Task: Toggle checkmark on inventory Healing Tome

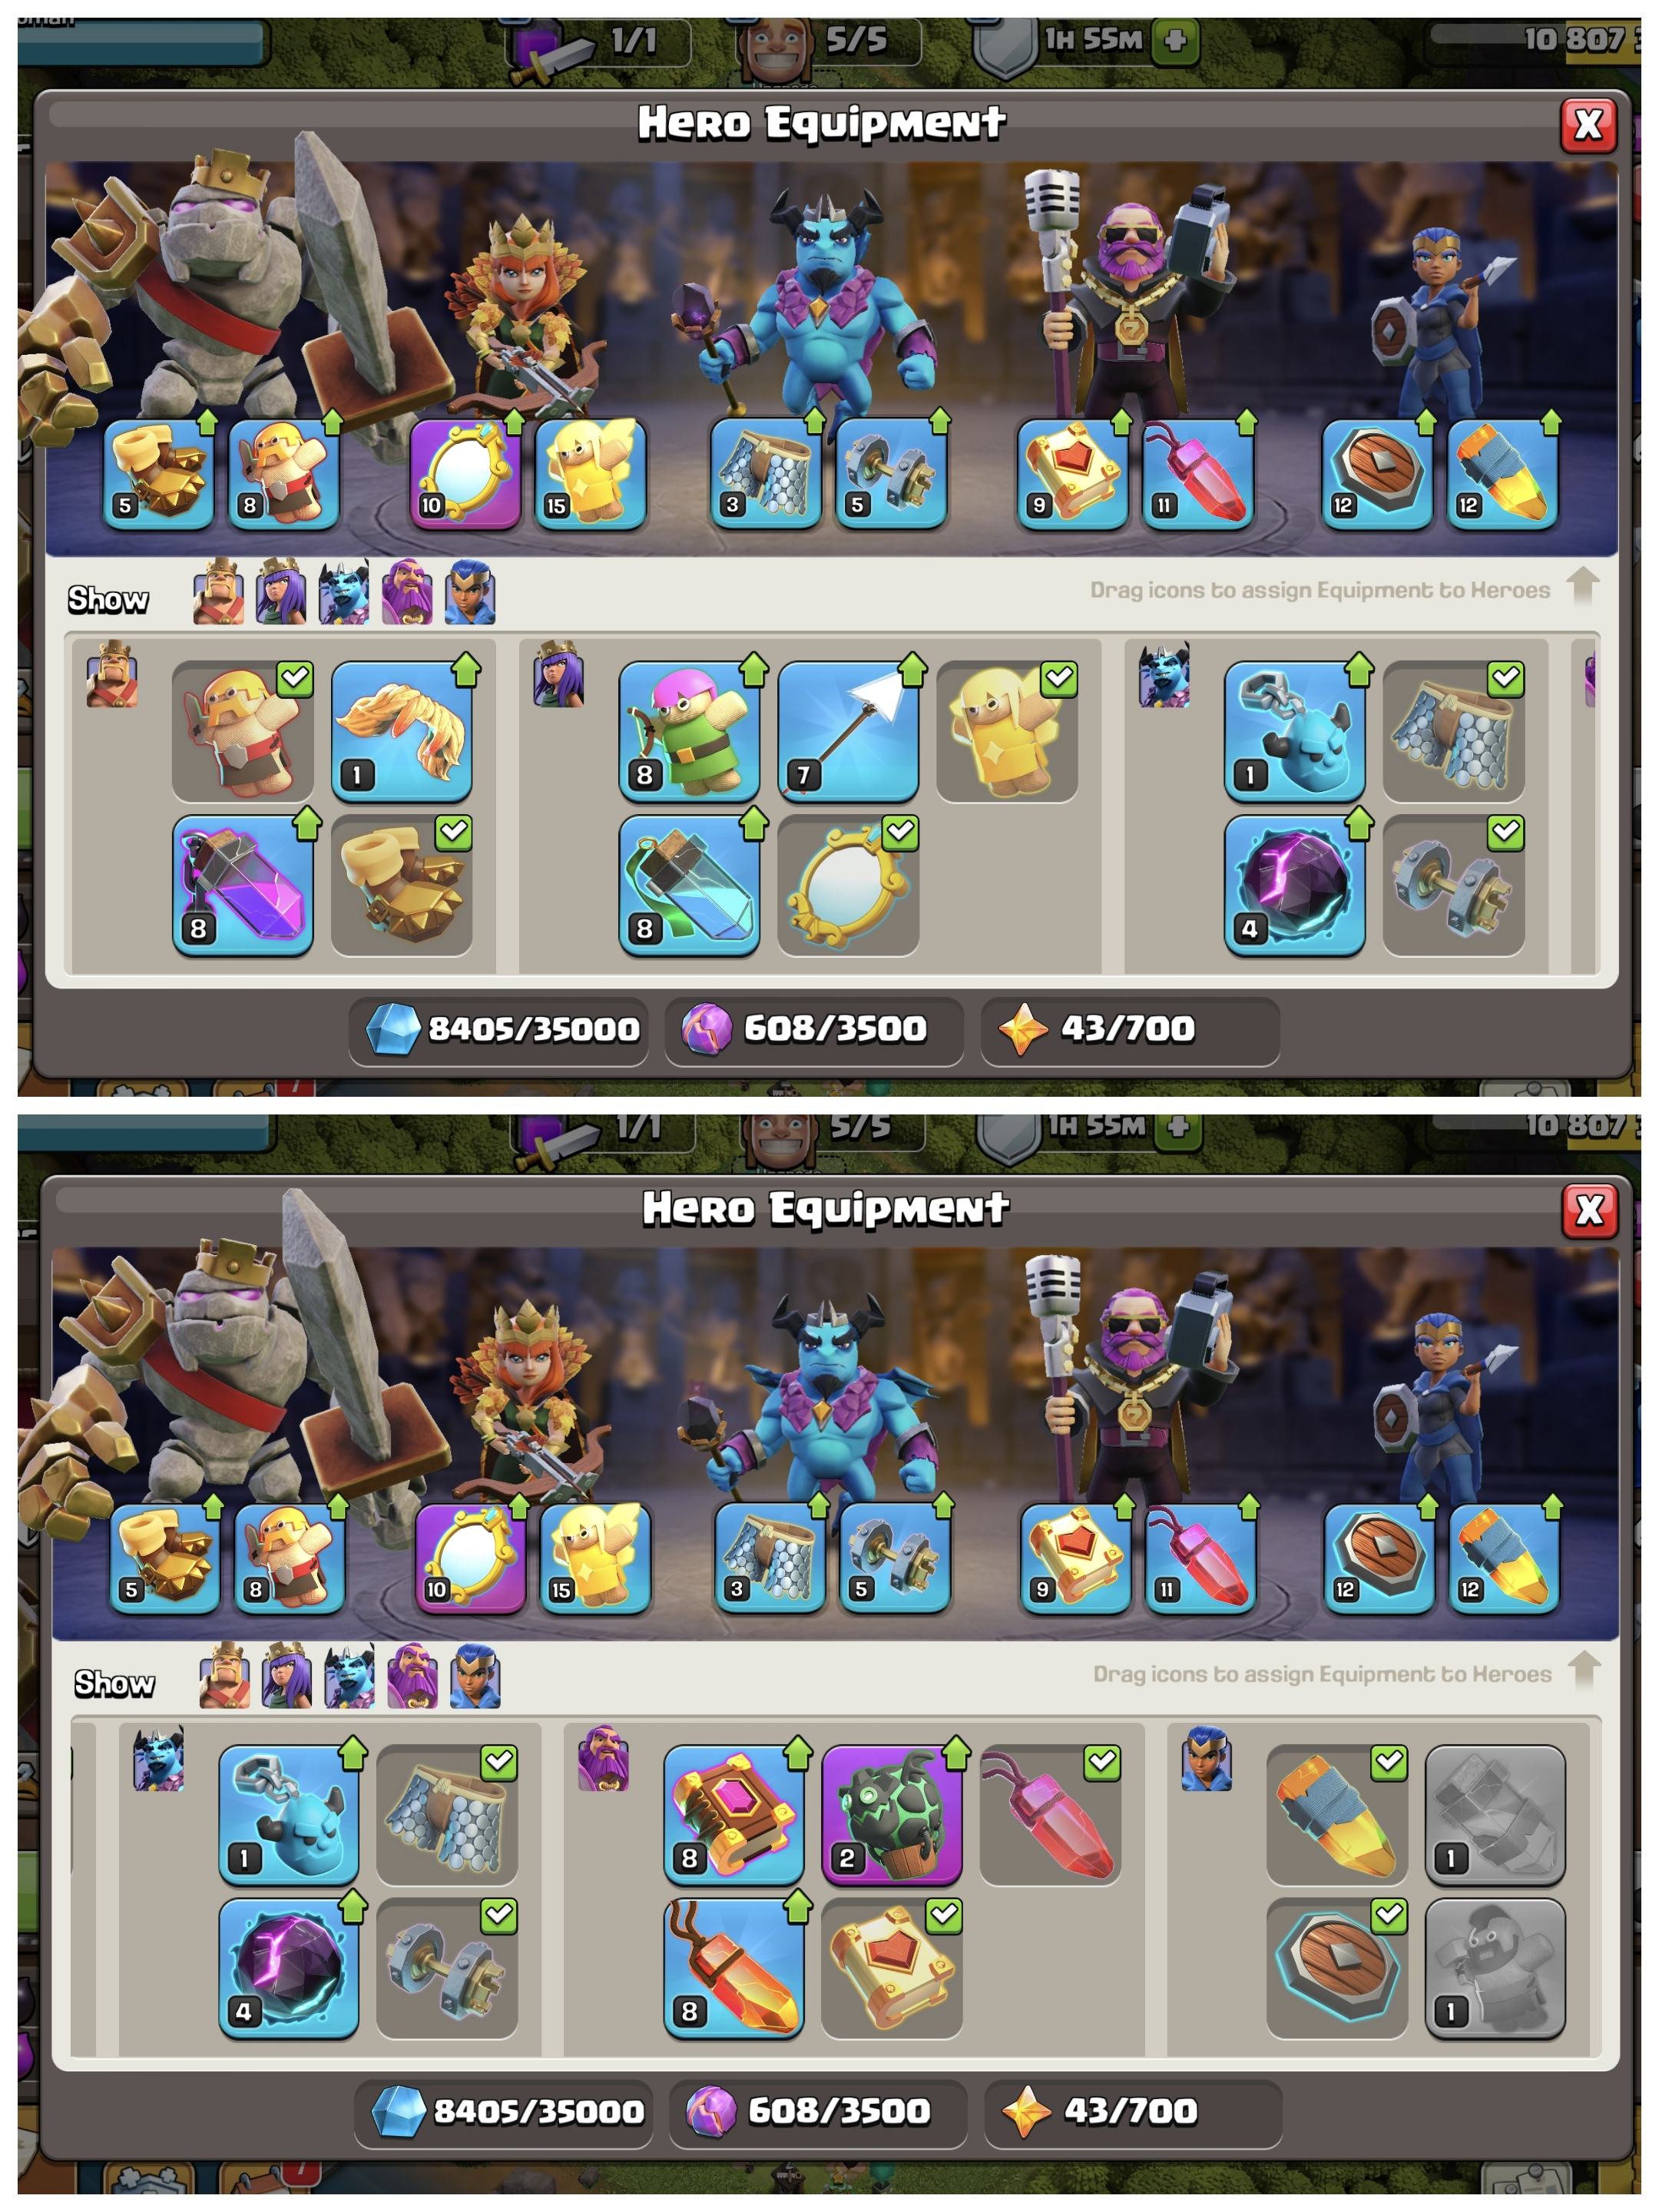Action: click(x=944, y=1916)
